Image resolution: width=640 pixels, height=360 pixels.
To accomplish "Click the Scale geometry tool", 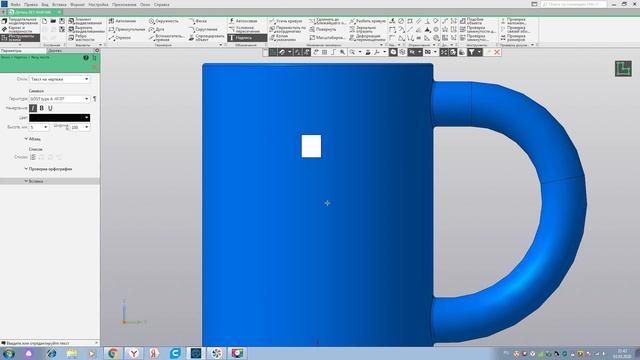I will coord(327,38).
